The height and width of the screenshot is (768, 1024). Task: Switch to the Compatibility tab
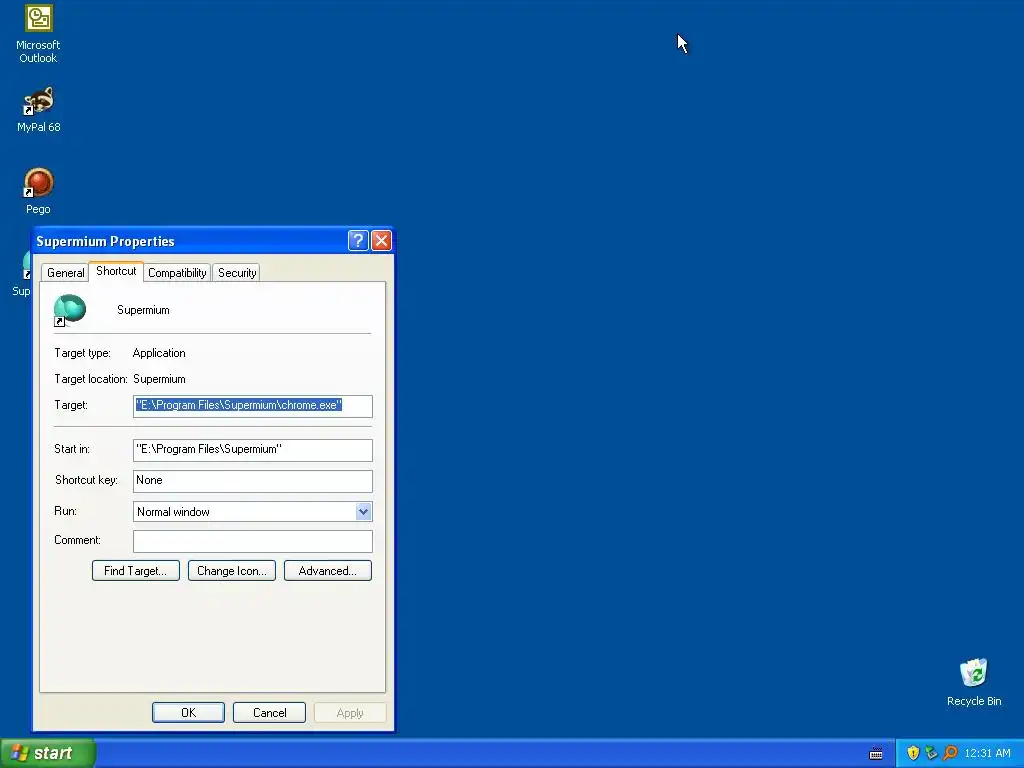pyautogui.click(x=177, y=273)
